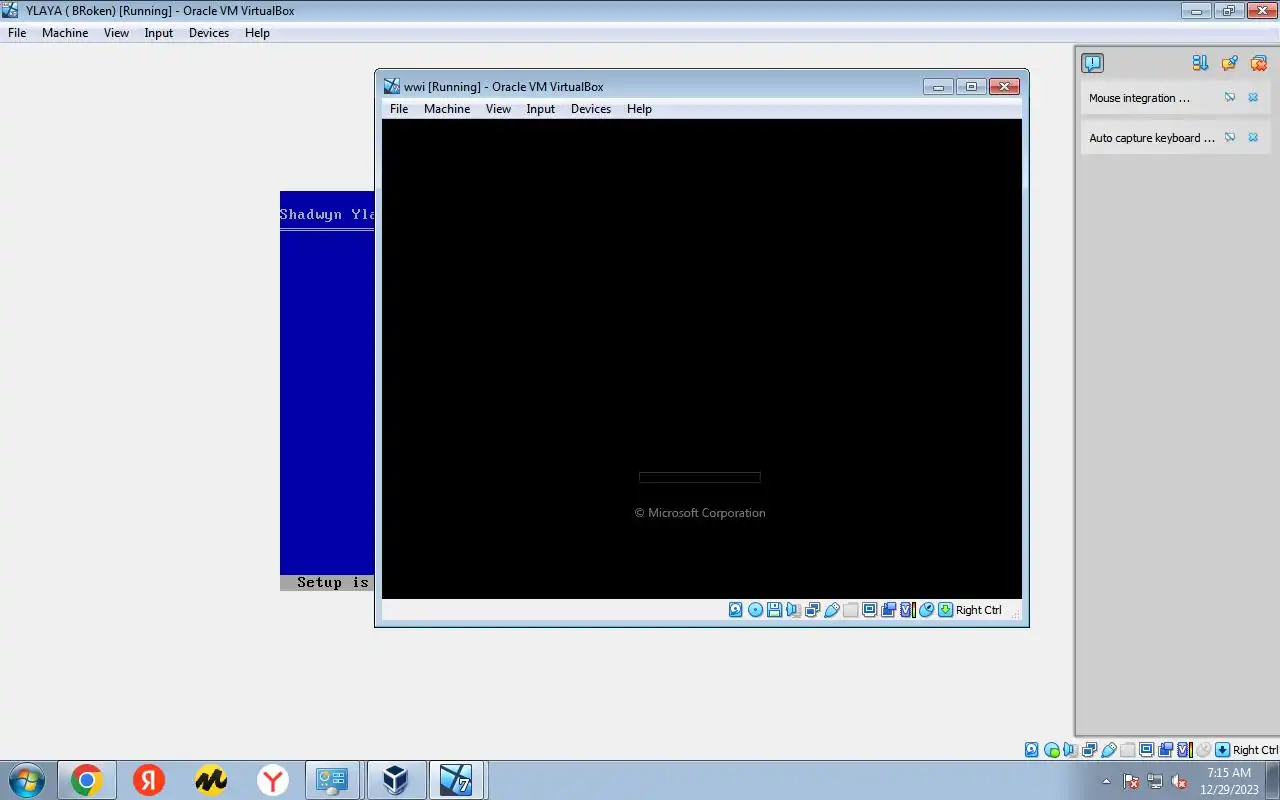
Task: Click mouse integration indicator in wwi status bar
Action: click(x=927, y=610)
